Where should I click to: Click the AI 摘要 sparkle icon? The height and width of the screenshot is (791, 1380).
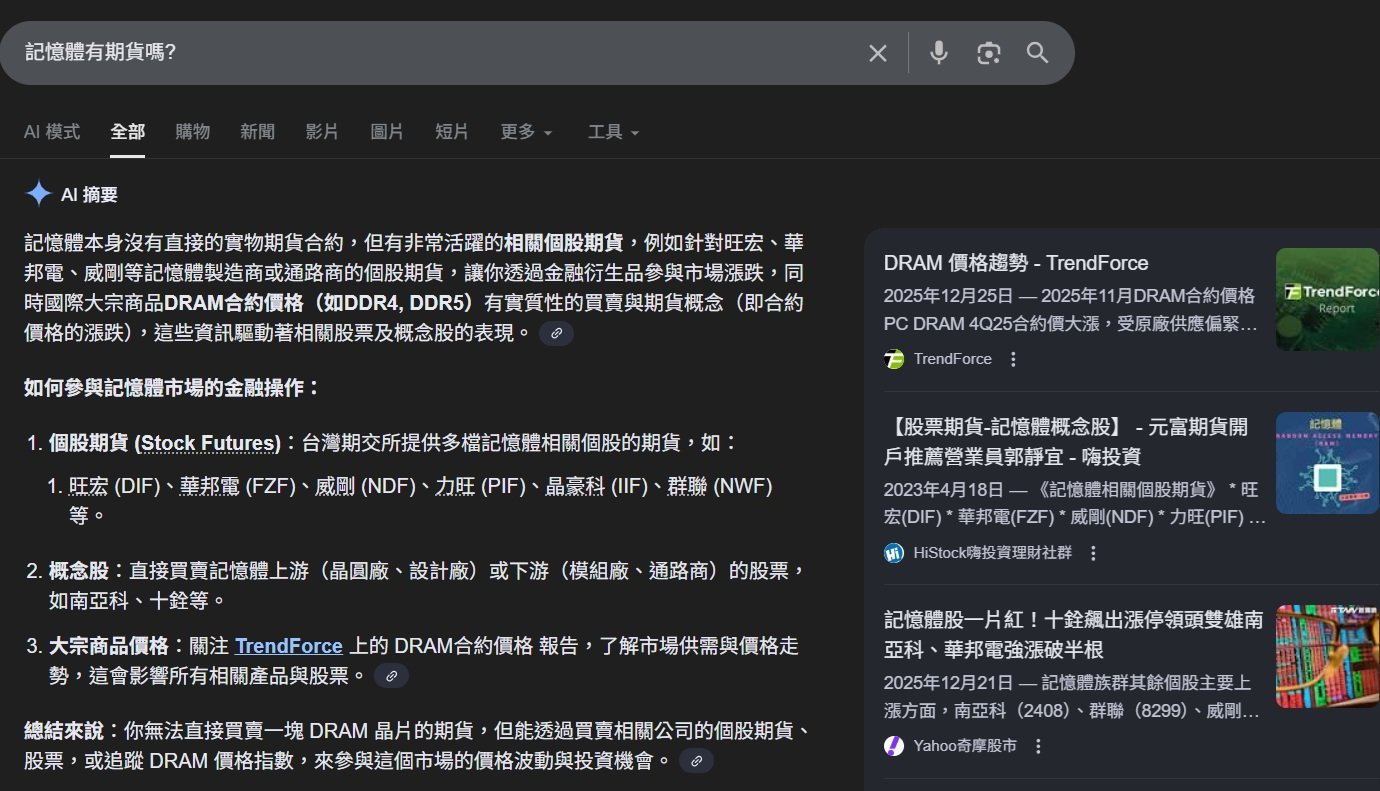click(x=37, y=193)
